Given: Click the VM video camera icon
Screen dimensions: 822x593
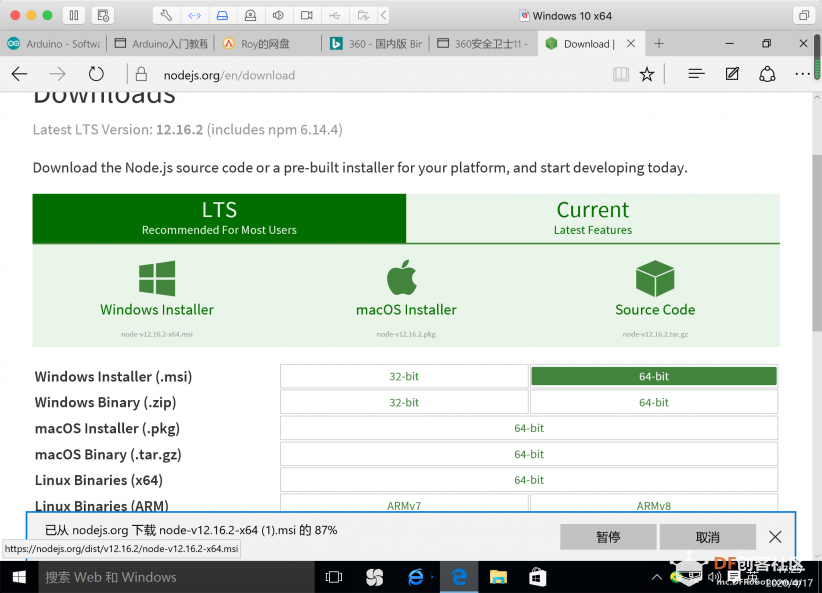Looking at the screenshot, I should pos(307,15).
